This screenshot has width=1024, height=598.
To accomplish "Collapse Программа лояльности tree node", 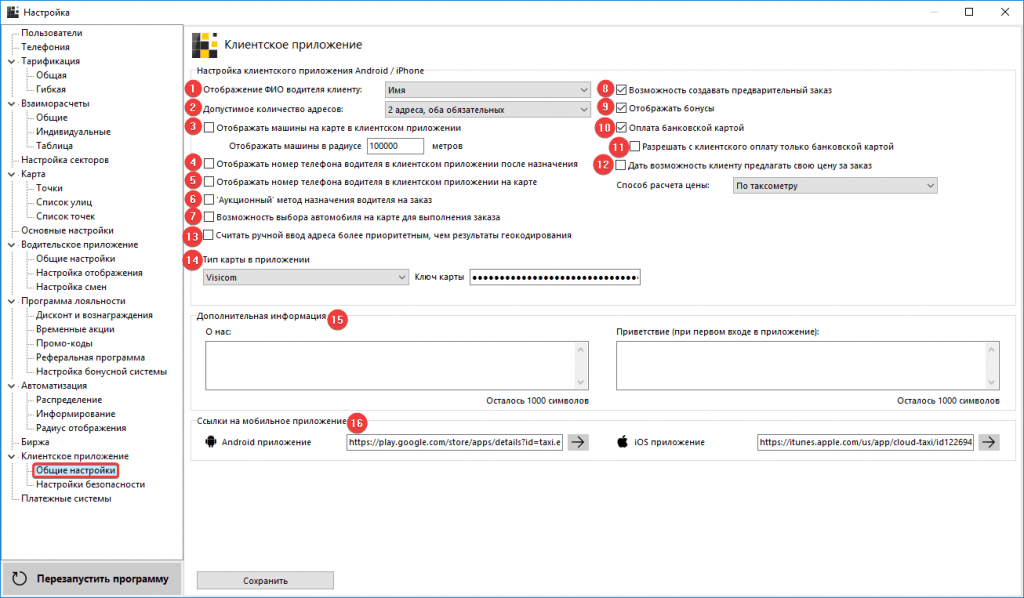I will [11, 301].
